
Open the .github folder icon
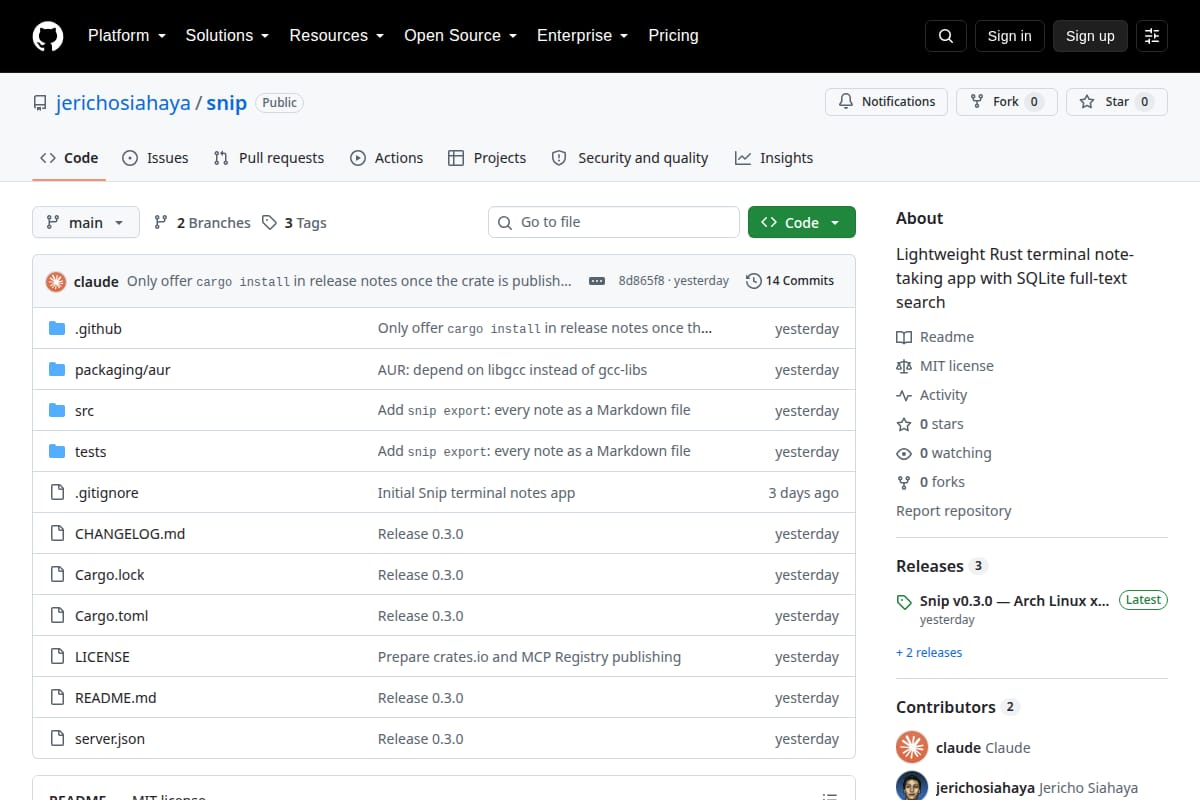(x=57, y=329)
